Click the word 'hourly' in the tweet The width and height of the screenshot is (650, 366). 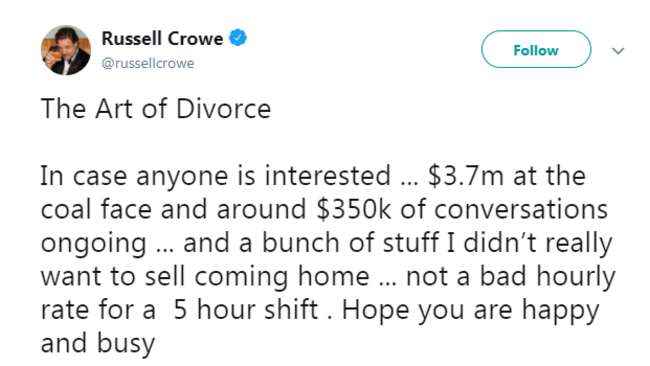pyautogui.click(x=576, y=277)
